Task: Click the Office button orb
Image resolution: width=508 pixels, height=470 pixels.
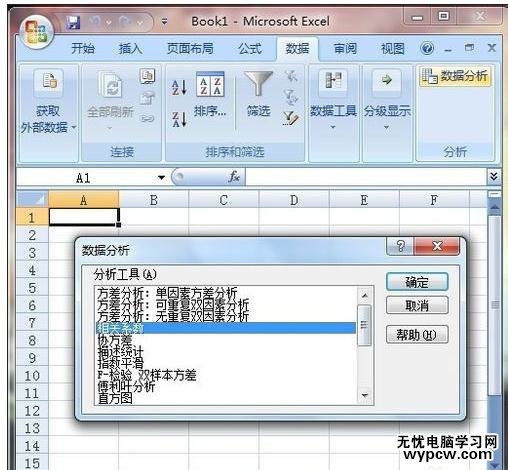Action: point(36,33)
